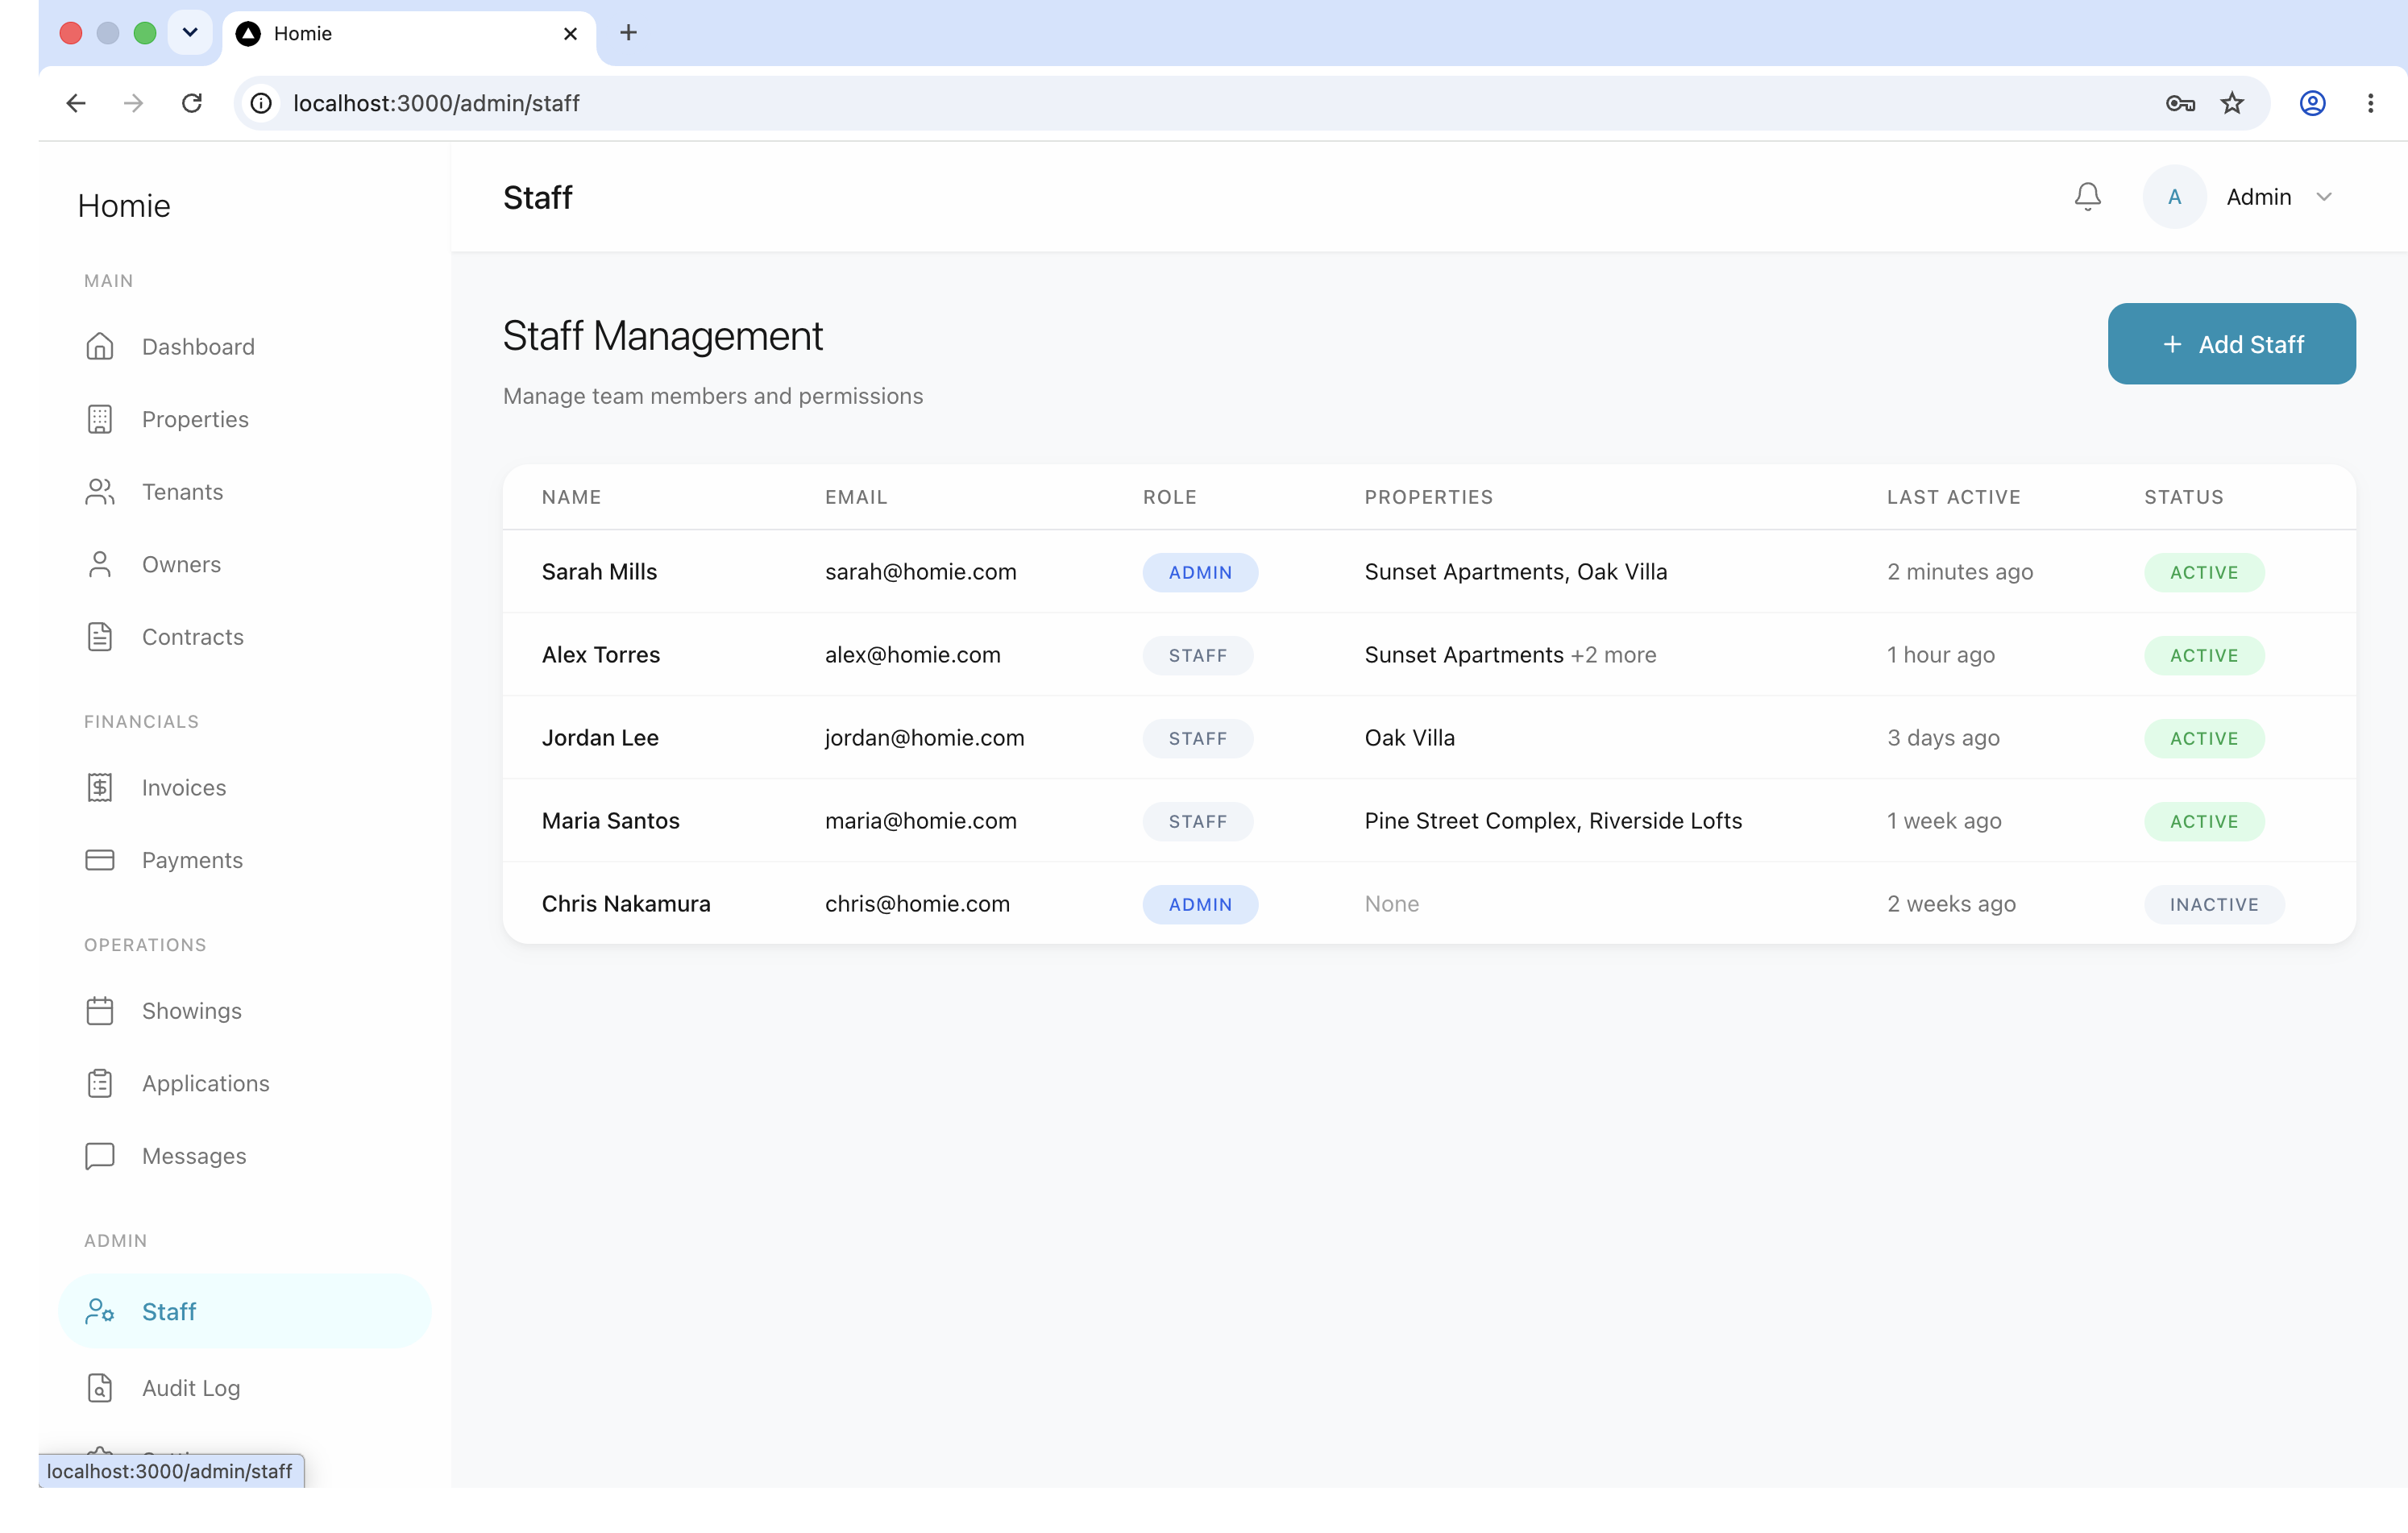2408x1533 pixels.
Task: Close the Homie browser tab
Action: pos(570,34)
